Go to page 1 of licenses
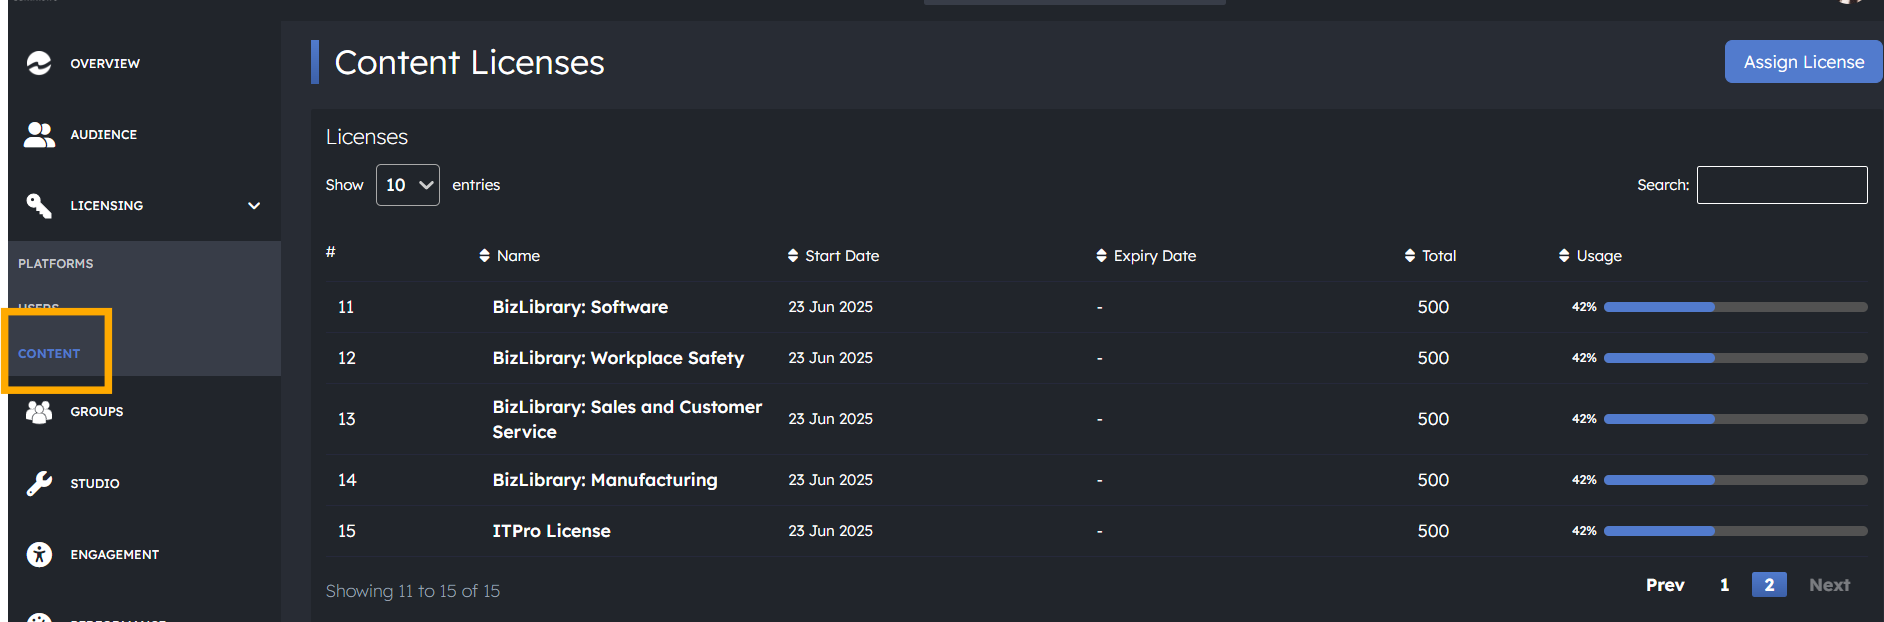Viewport: 1884px width, 622px height. [x=1724, y=585]
